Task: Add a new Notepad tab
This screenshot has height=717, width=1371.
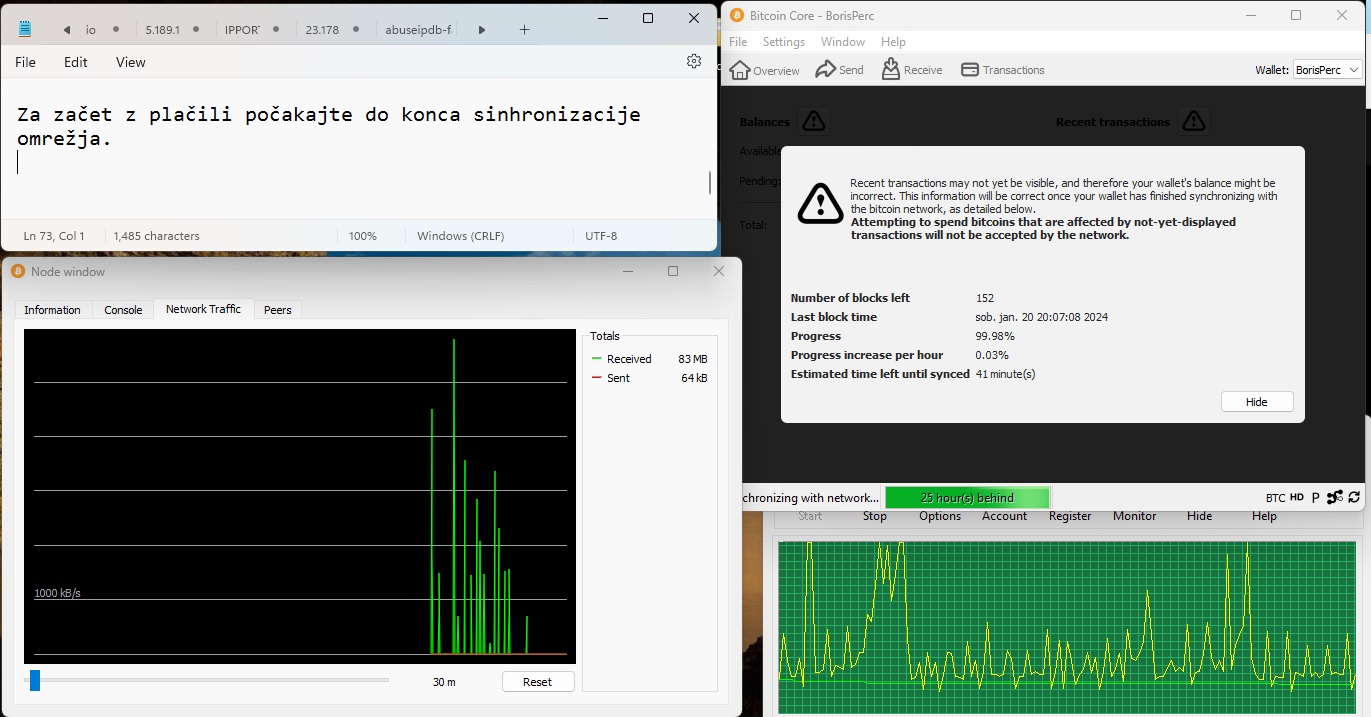Action: (x=524, y=30)
